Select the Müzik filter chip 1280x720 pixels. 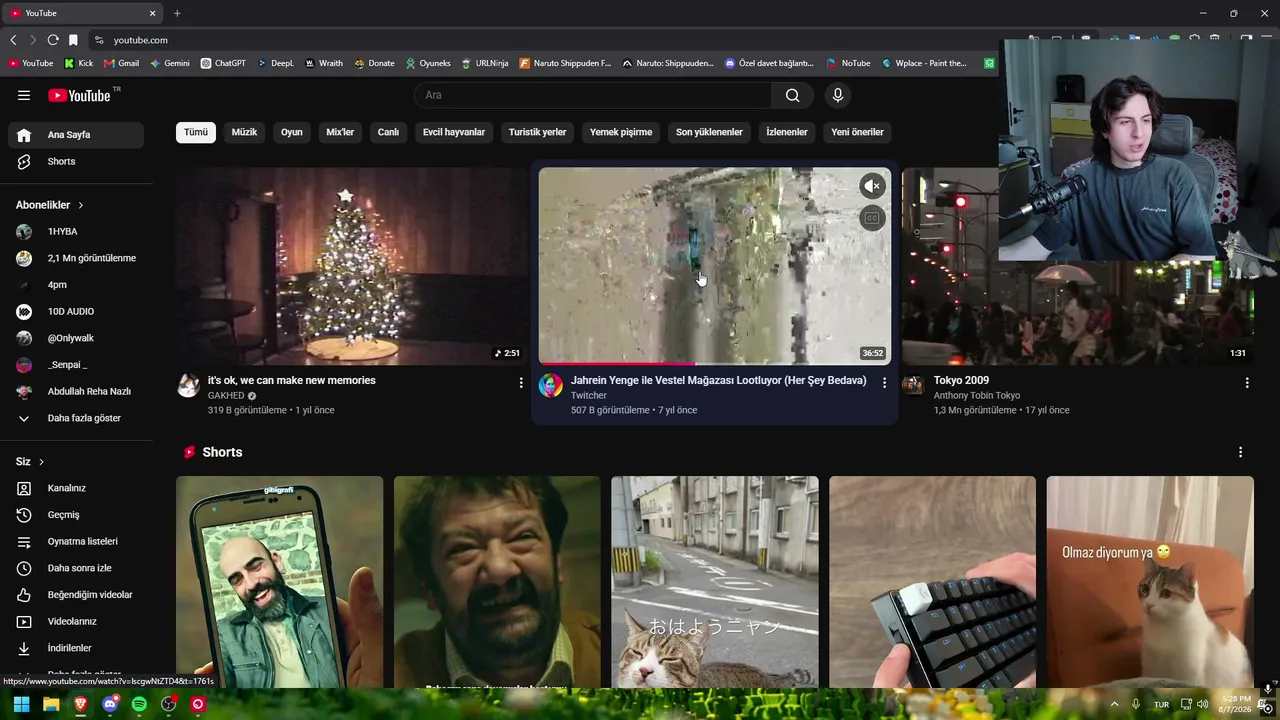[244, 132]
